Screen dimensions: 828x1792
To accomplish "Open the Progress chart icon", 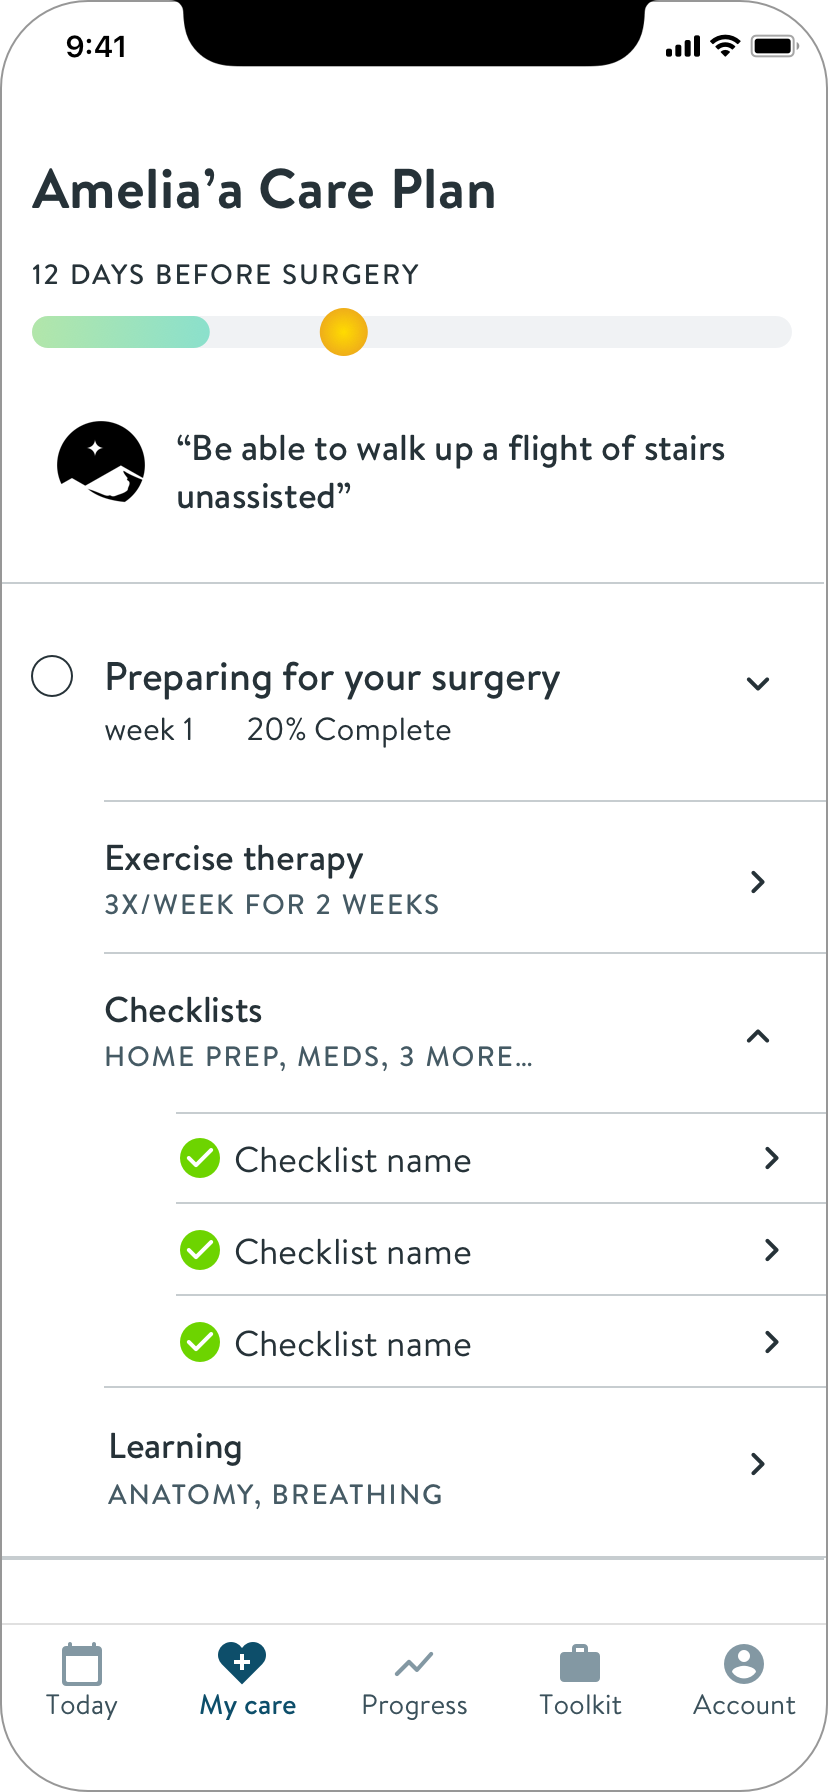I will tap(413, 1664).
